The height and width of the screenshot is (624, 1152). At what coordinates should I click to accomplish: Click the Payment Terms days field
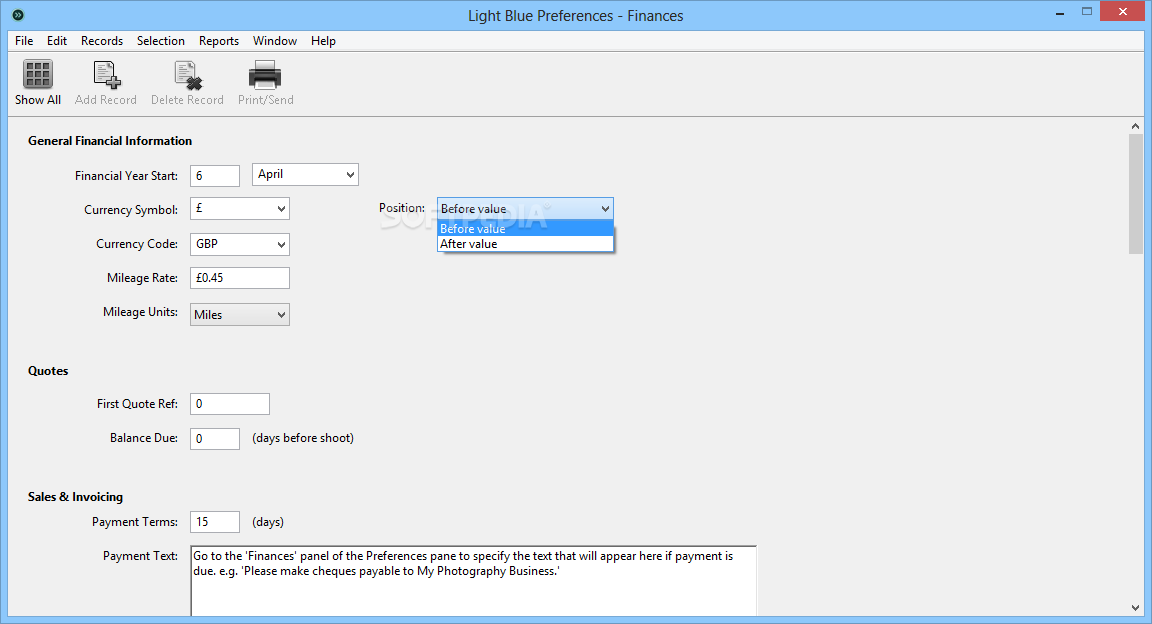[x=215, y=522]
